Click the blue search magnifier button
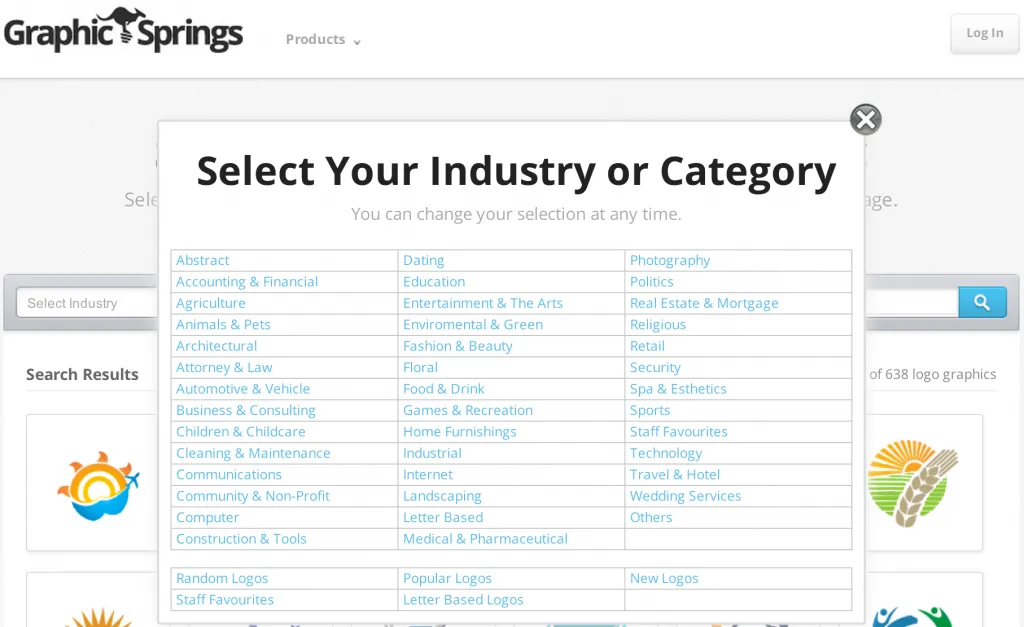Viewport: 1024px width, 627px height. pyautogui.click(x=982, y=302)
